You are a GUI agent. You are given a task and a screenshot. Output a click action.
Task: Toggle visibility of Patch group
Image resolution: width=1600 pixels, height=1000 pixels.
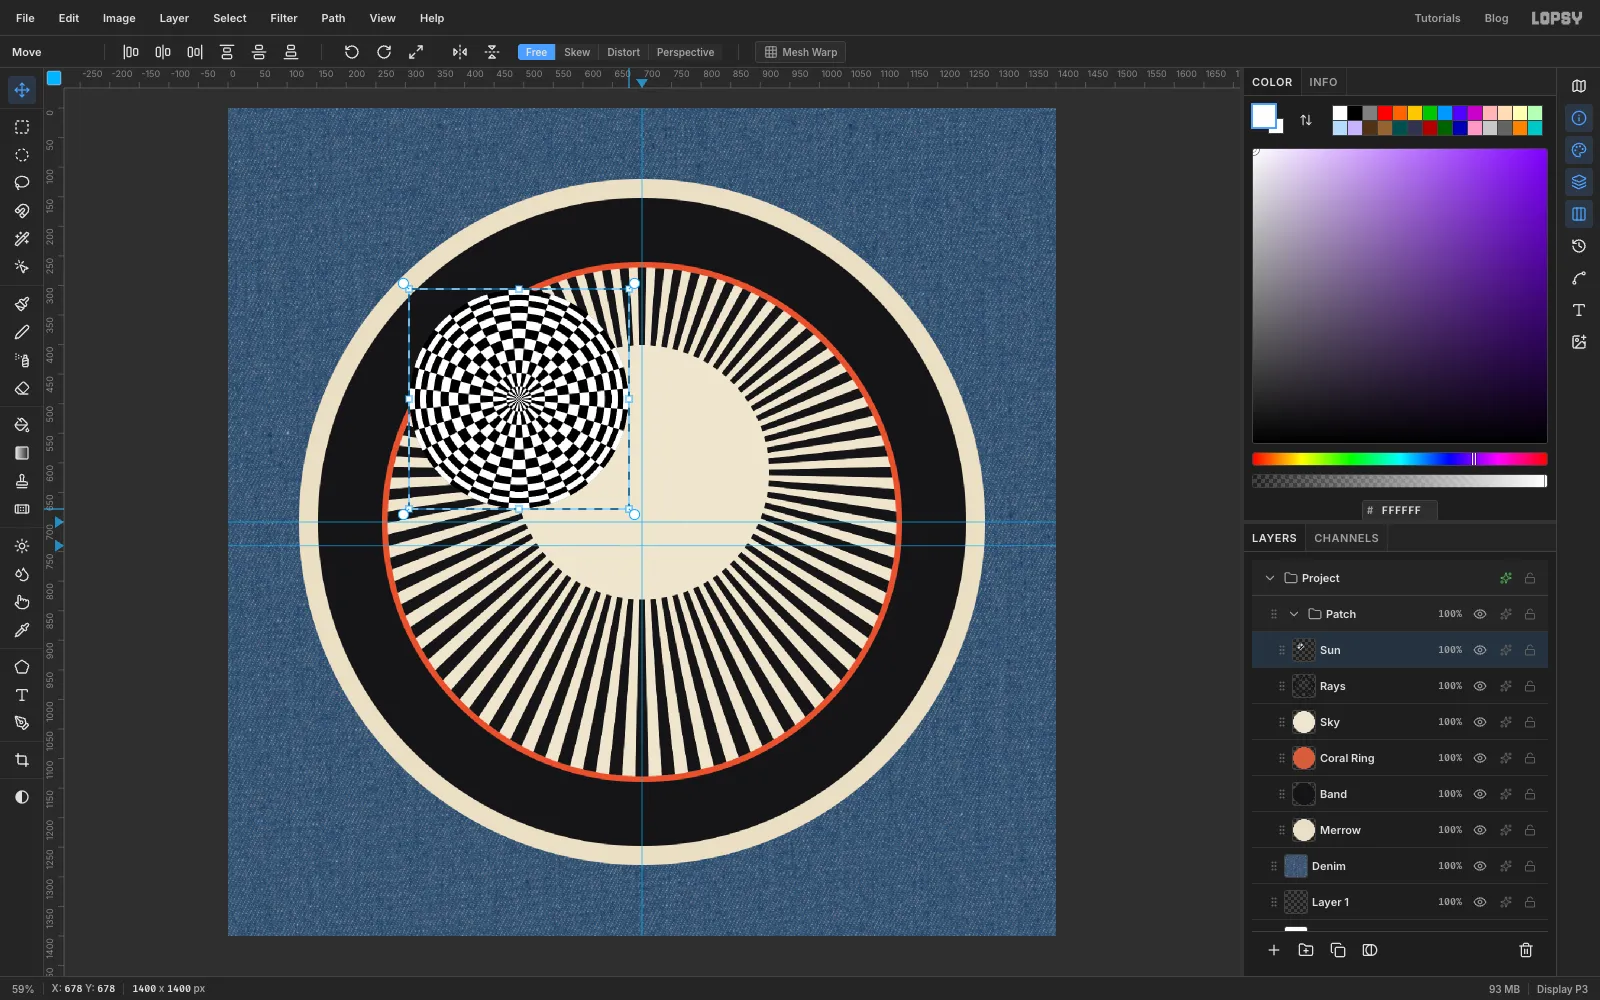(x=1480, y=614)
